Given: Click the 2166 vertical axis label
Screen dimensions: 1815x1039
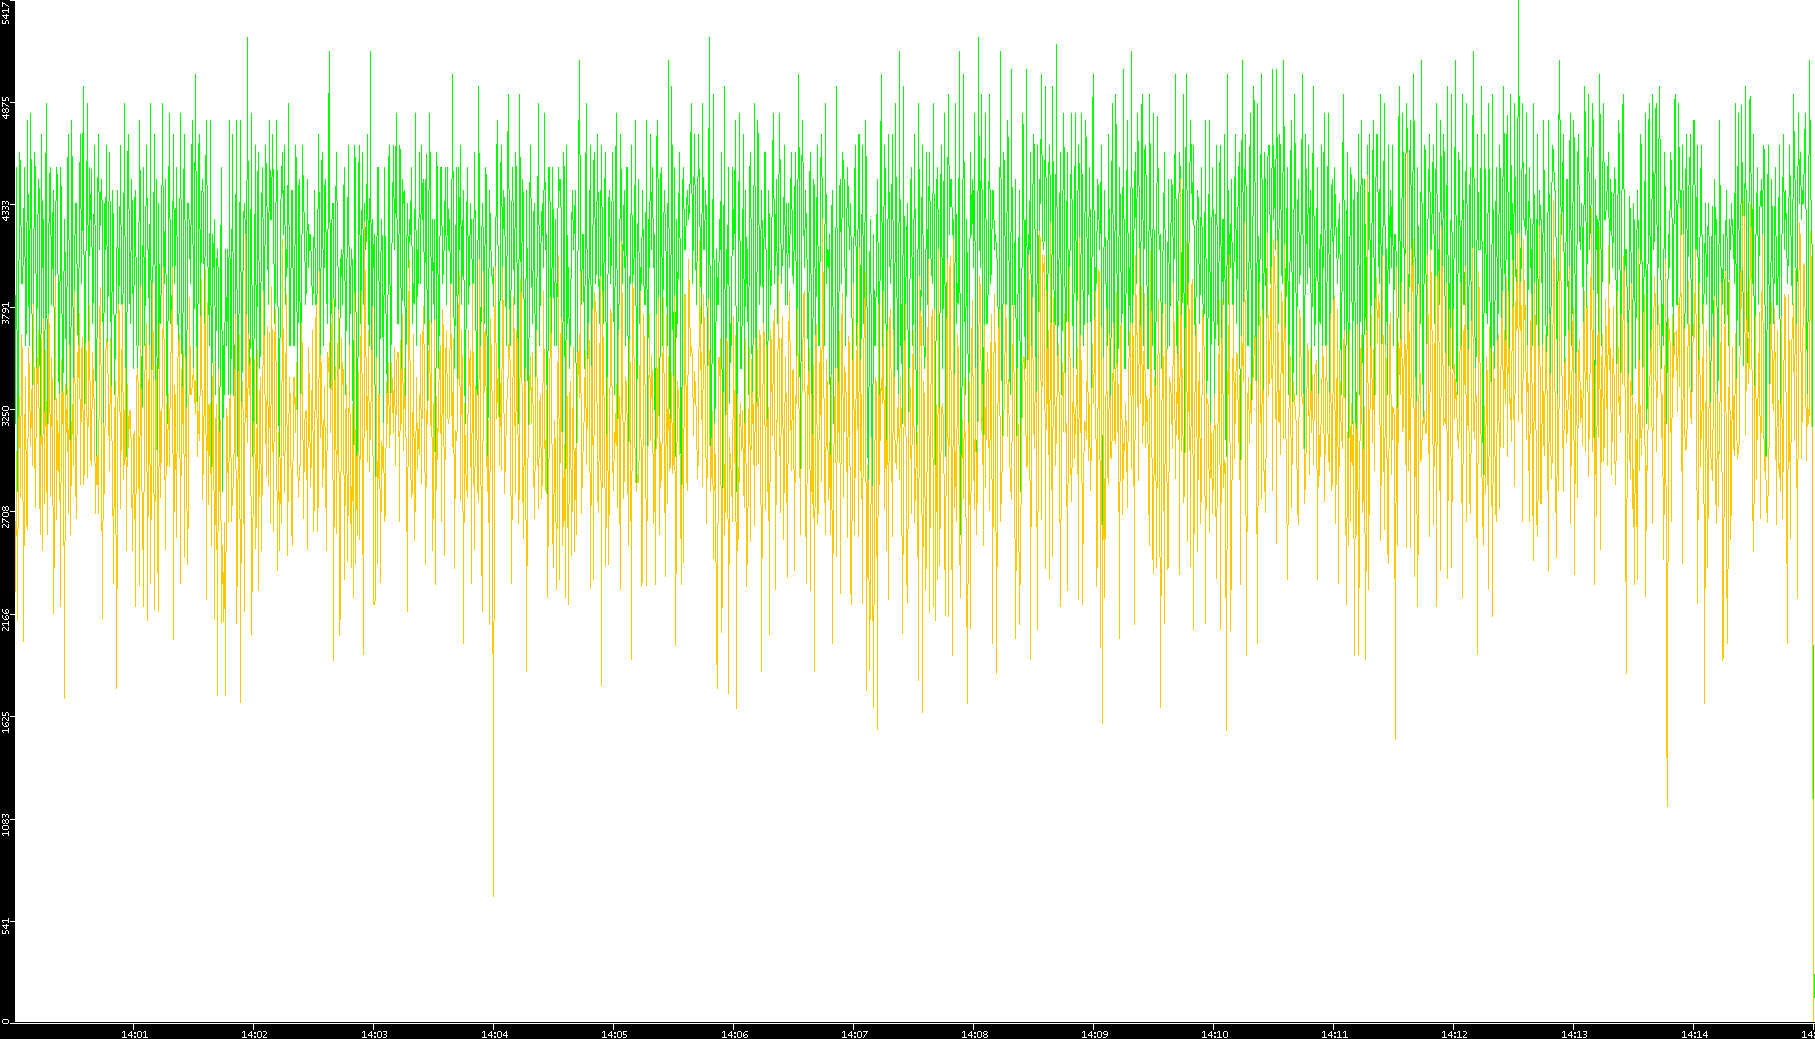Looking at the screenshot, I should [6, 619].
